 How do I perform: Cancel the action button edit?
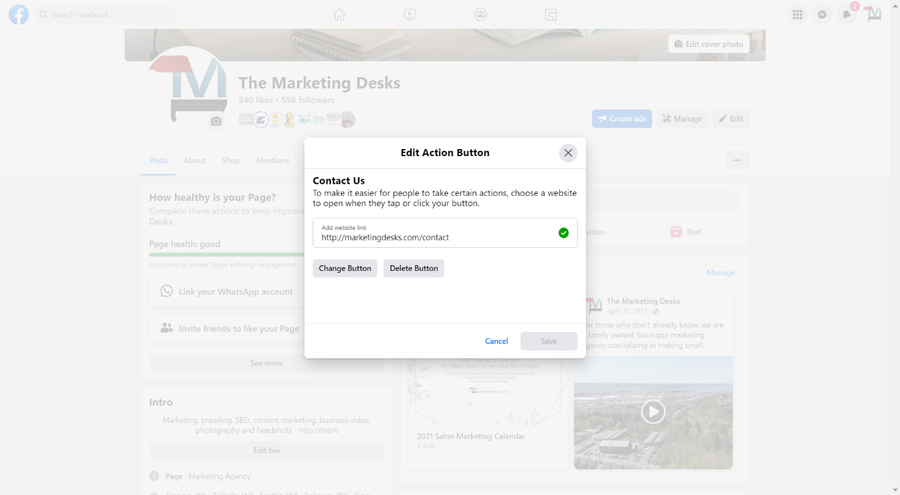coord(496,341)
